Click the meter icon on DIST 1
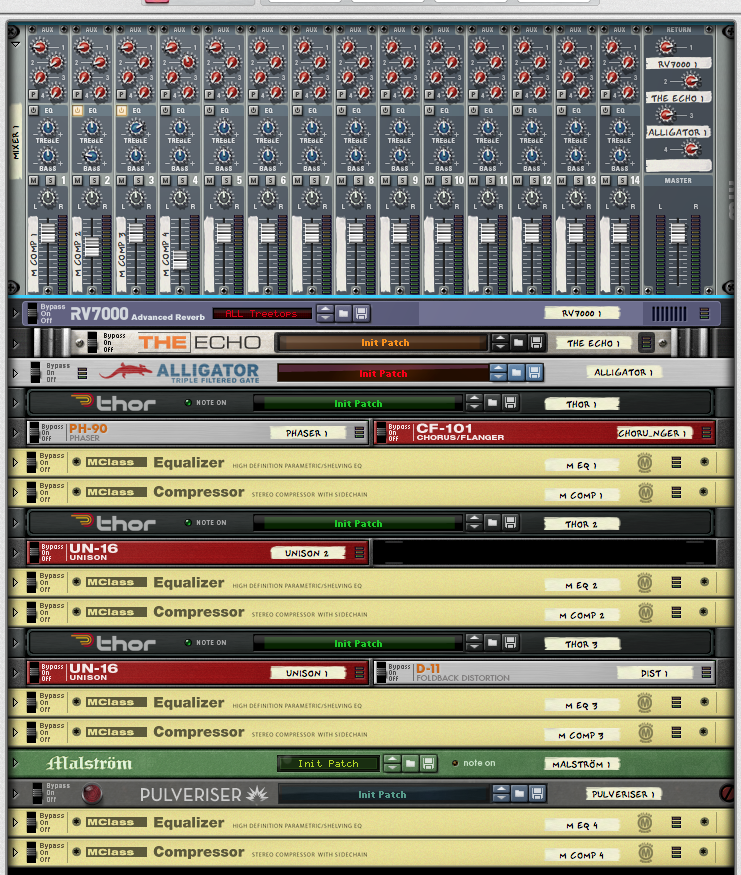 coord(706,672)
